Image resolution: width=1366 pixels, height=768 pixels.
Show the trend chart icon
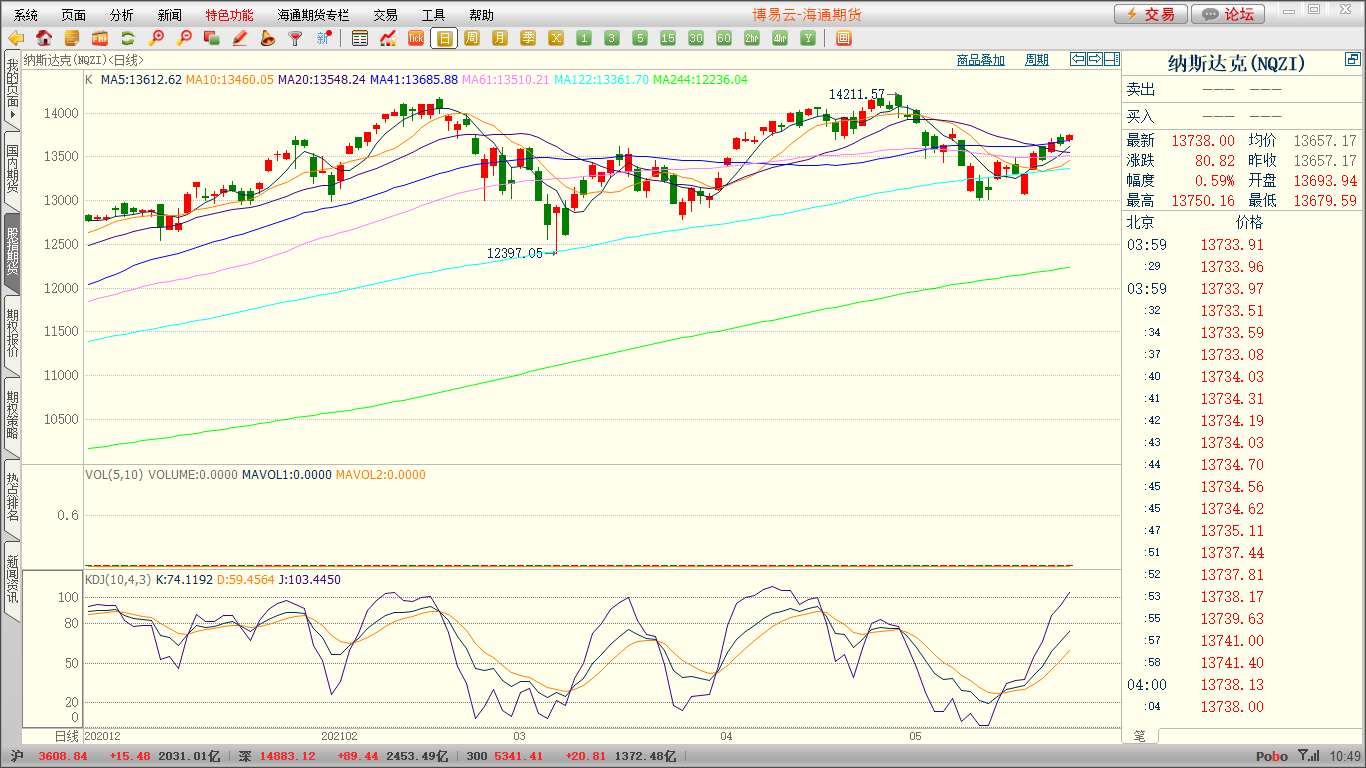(388, 38)
